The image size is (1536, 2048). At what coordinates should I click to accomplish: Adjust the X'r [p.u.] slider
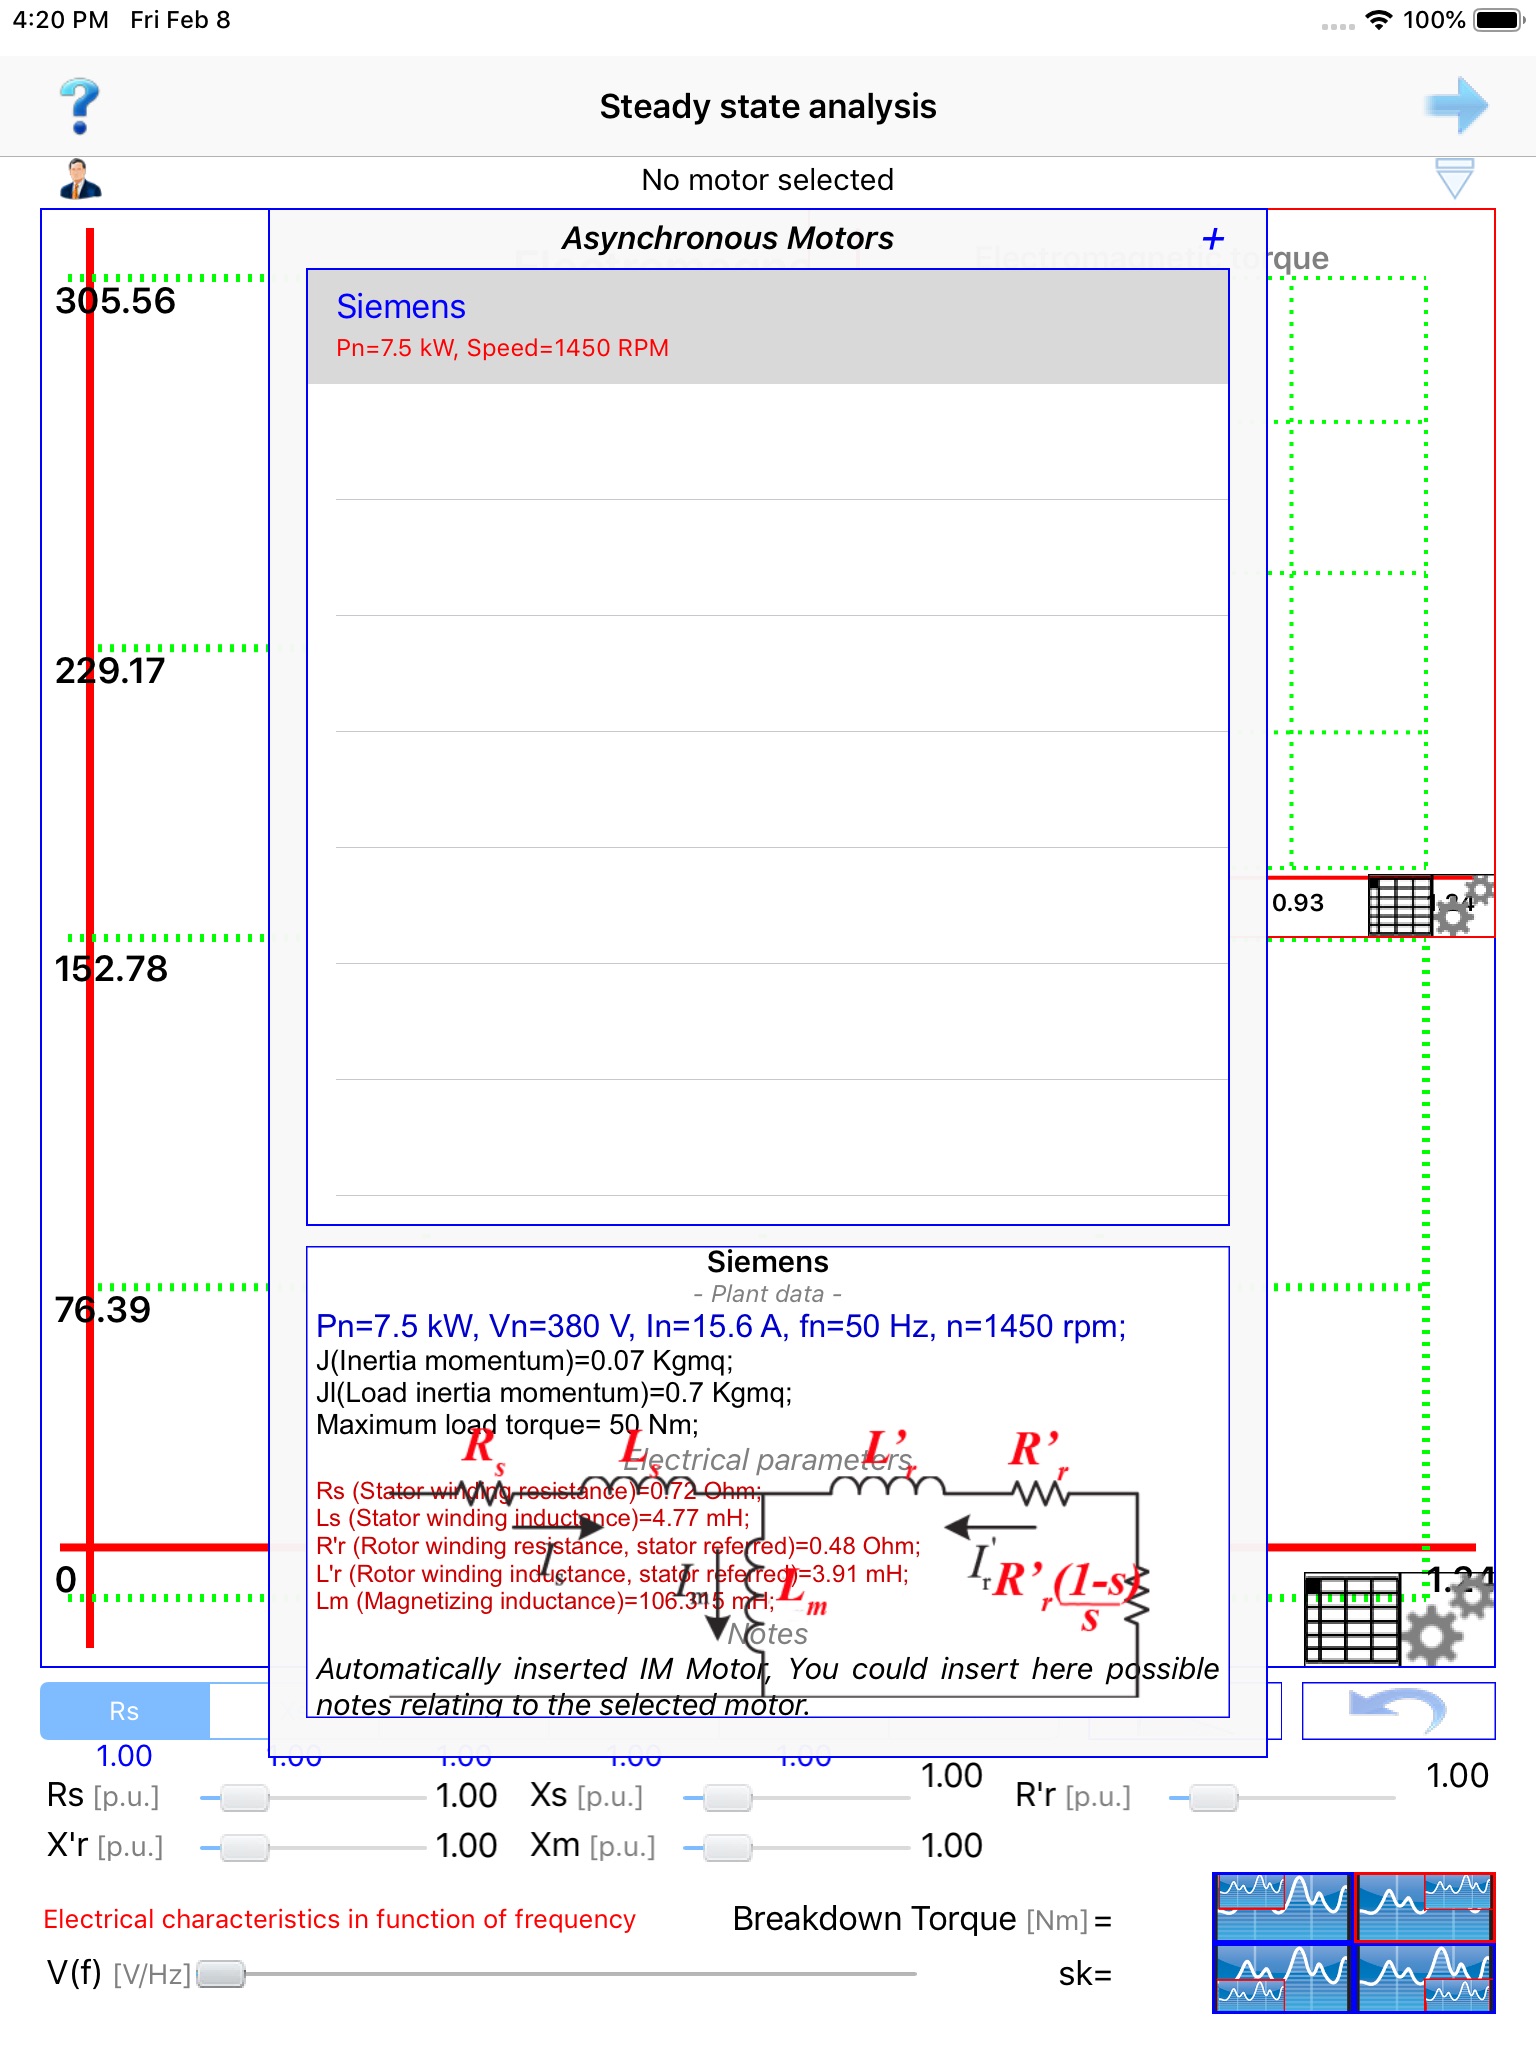tap(313, 1847)
